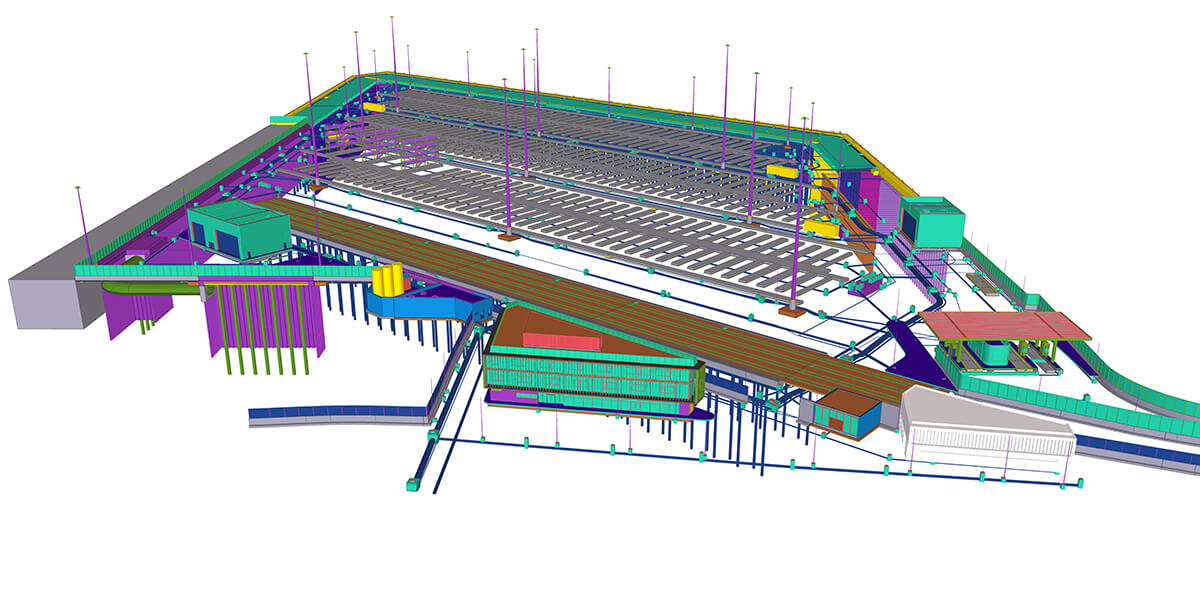
Task: Click the yellow box on deck's right side
Action: point(783,172)
